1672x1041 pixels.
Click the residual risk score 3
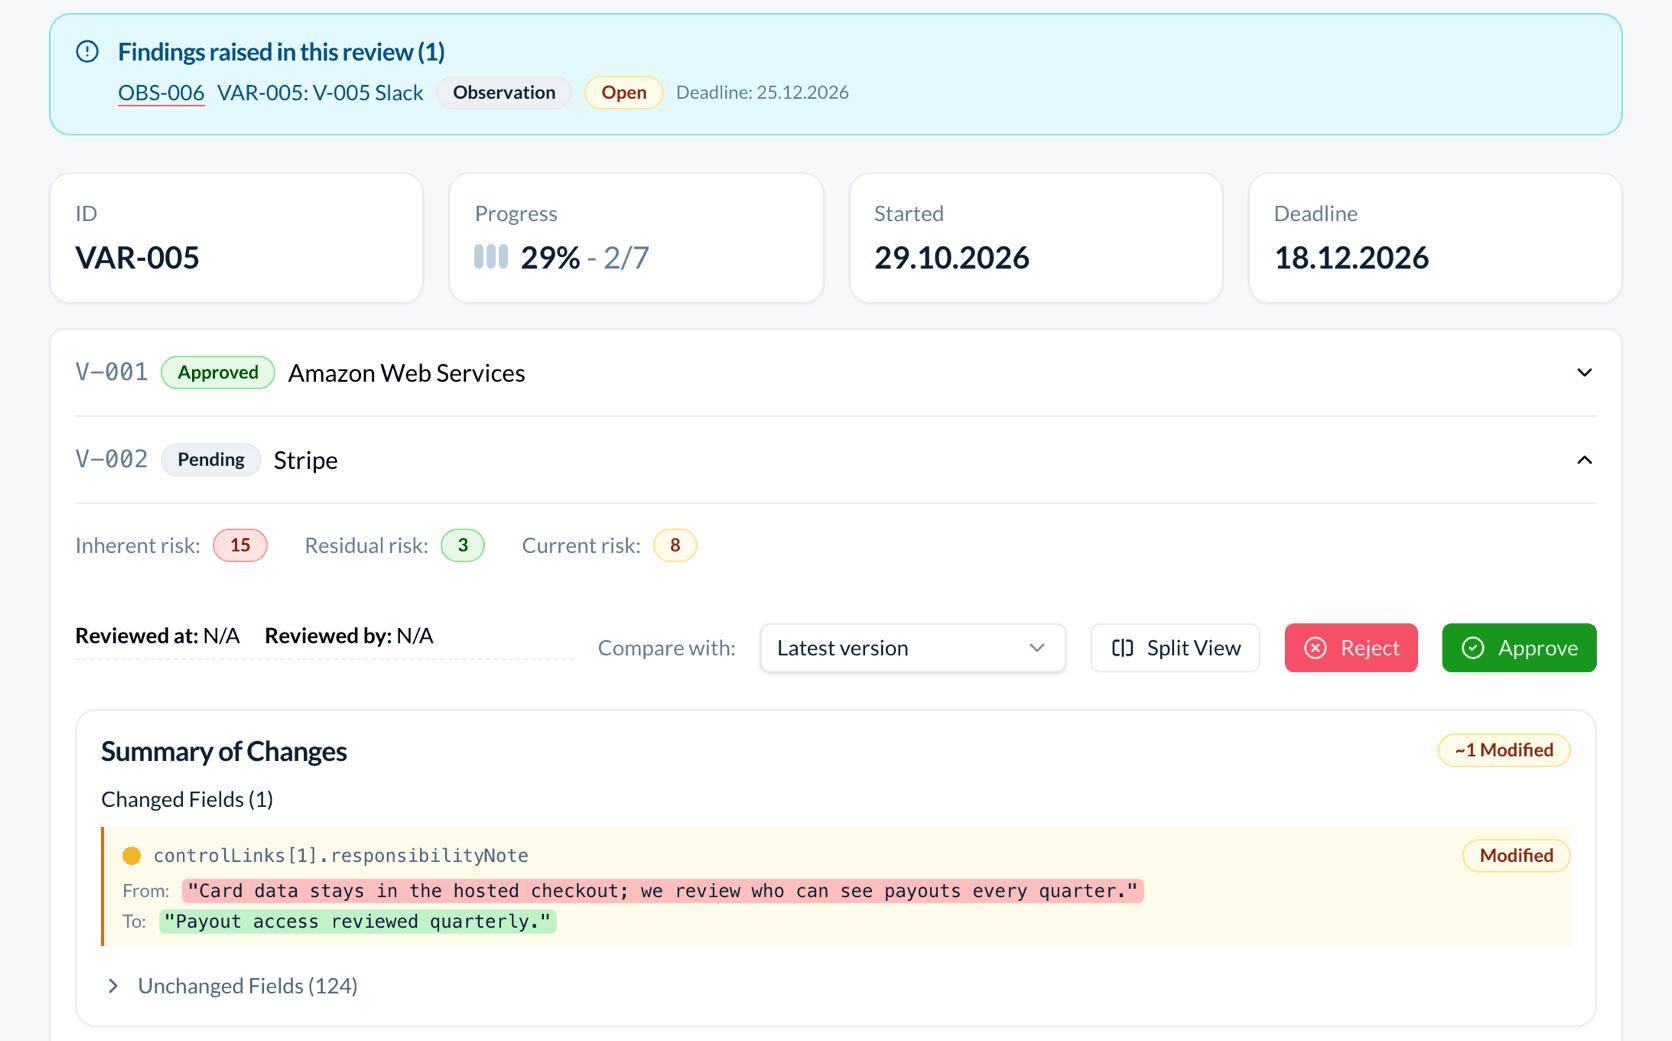tap(463, 545)
